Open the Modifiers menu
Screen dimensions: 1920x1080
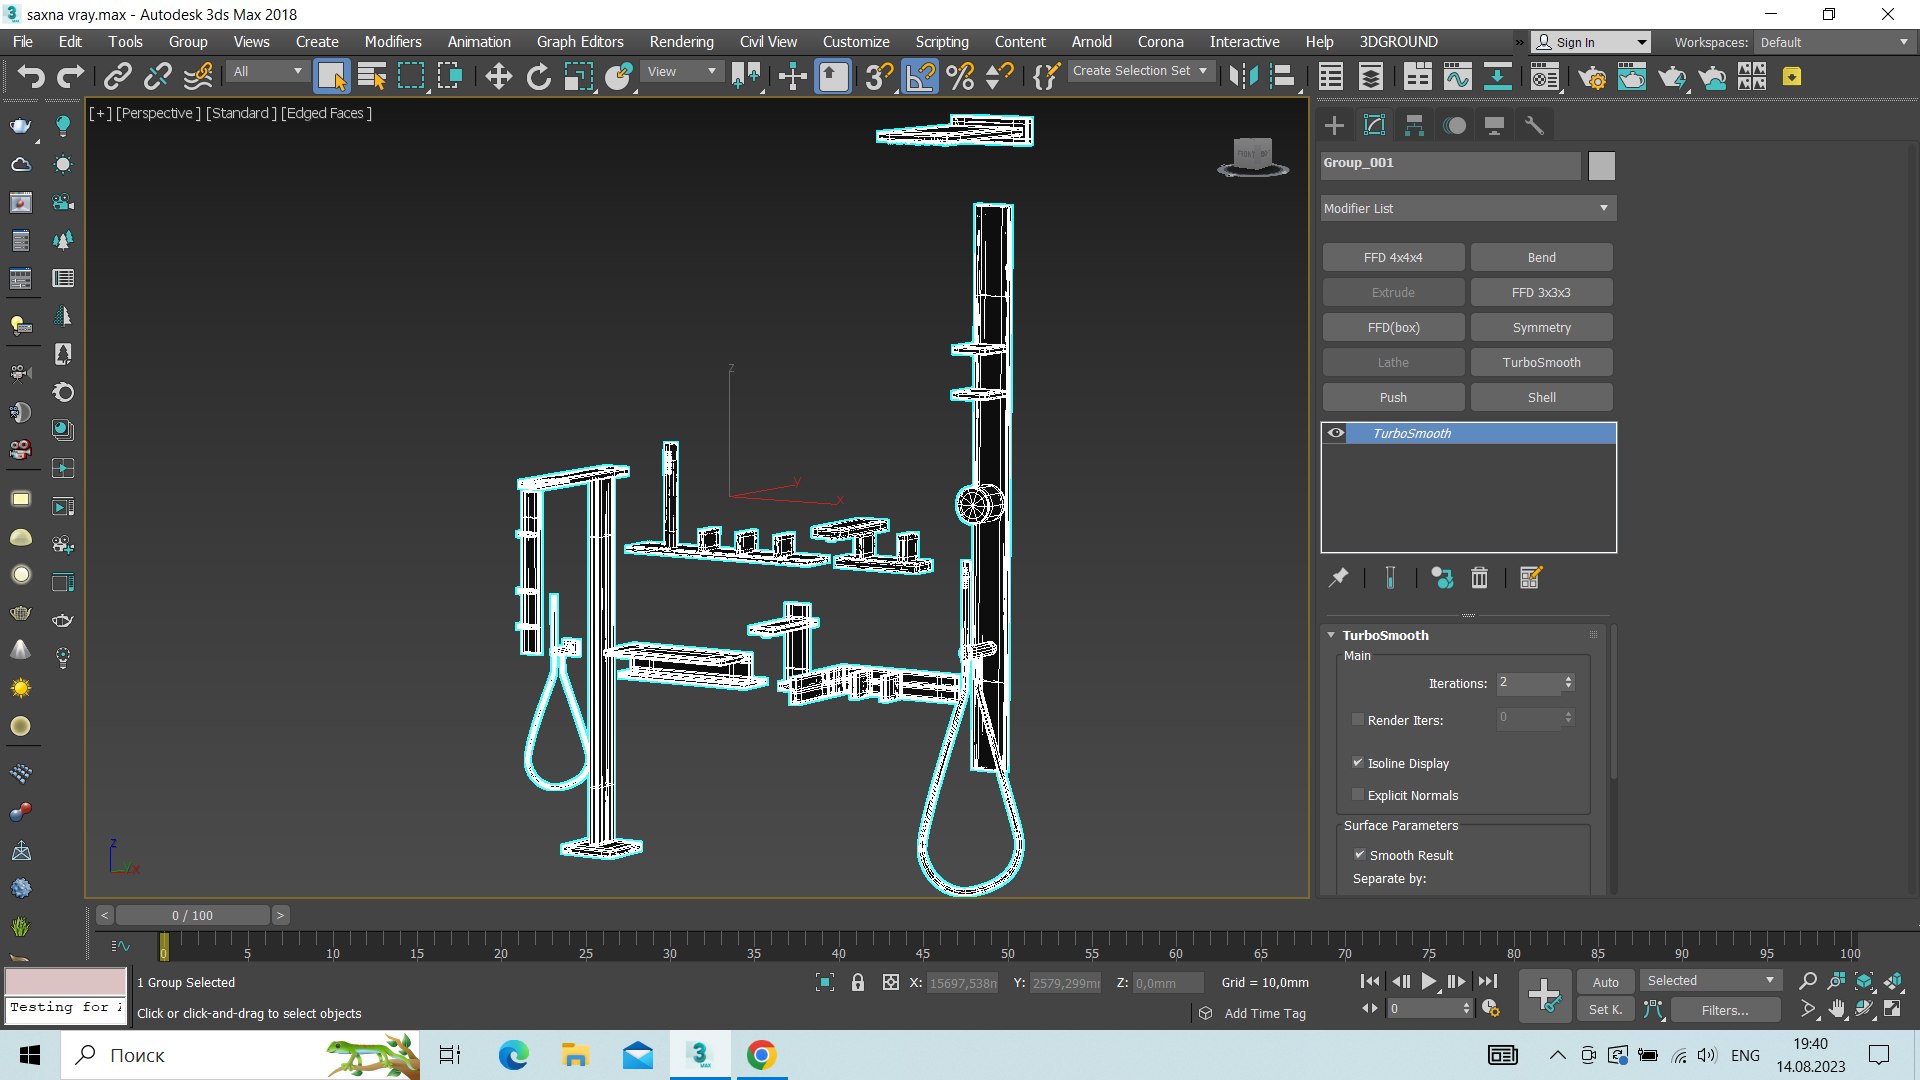pos(393,42)
